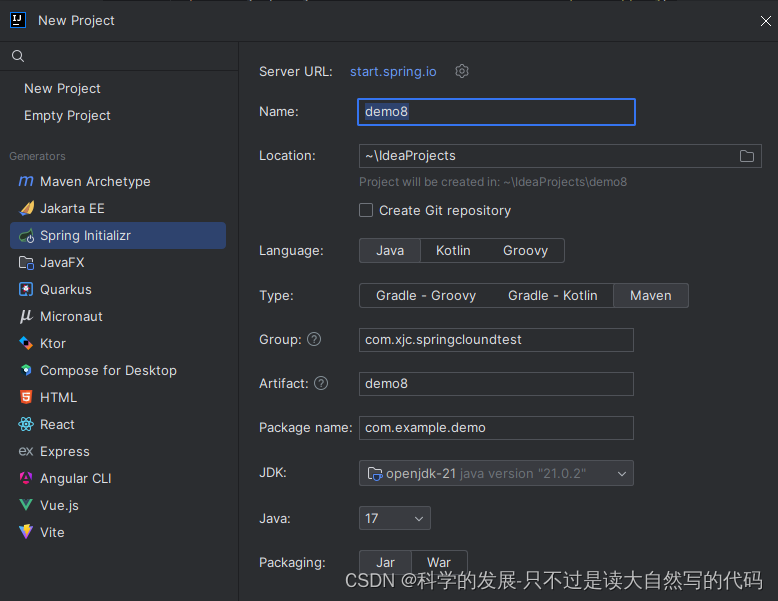
Task: Click the Ktor generator icon
Action: point(26,343)
